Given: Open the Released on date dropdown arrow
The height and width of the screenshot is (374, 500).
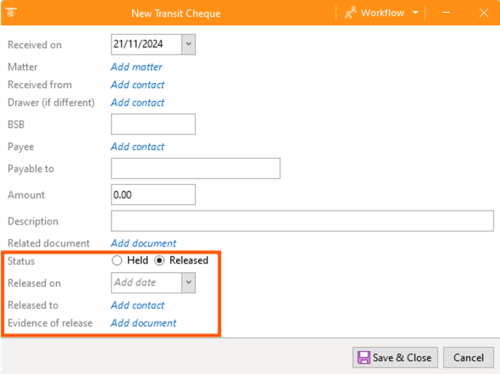Looking at the screenshot, I should [189, 283].
